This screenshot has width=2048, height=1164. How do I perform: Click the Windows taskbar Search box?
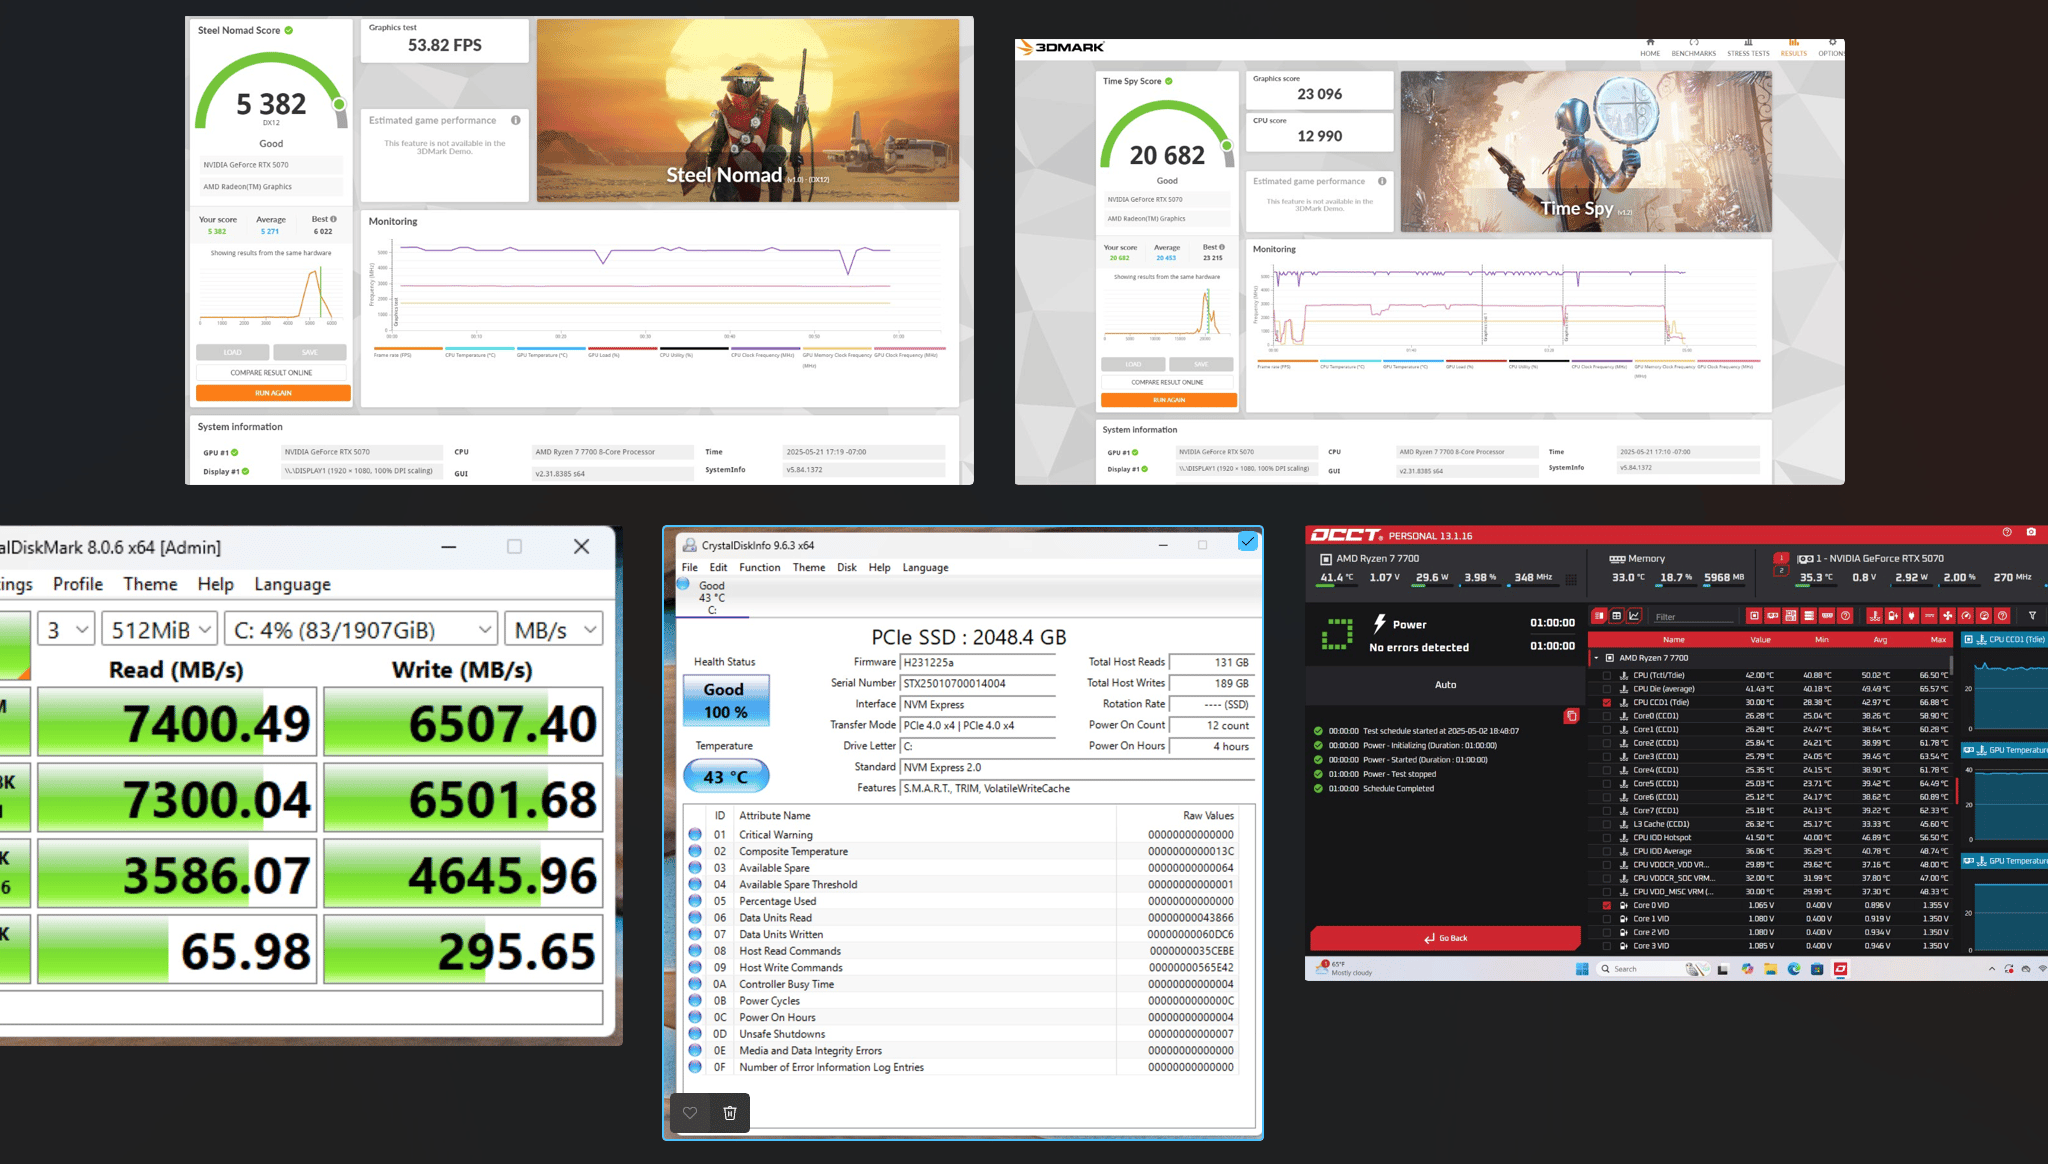coord(1653,969)
